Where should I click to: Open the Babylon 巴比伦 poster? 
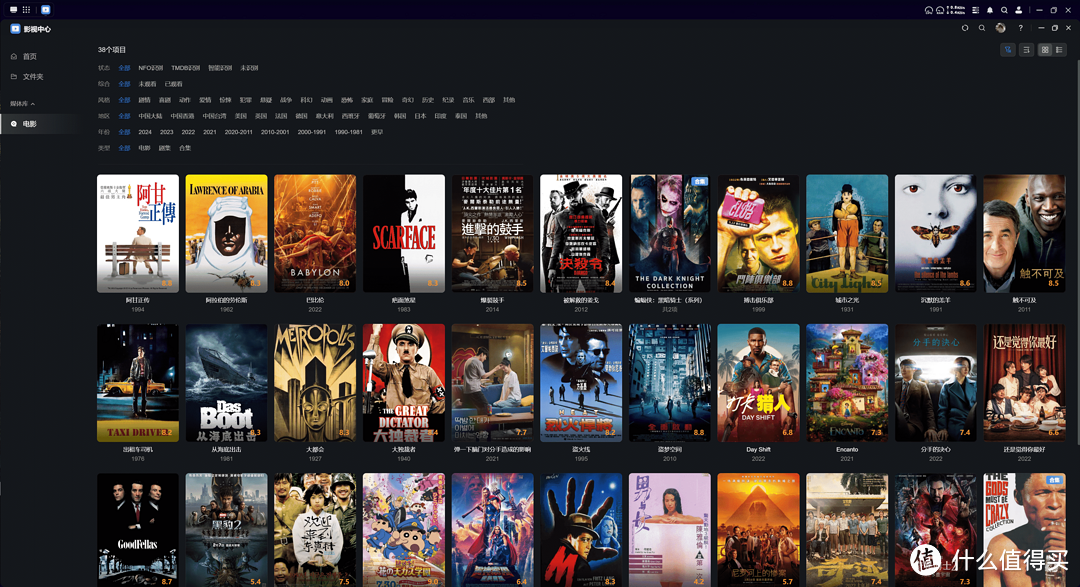[315, 234]
